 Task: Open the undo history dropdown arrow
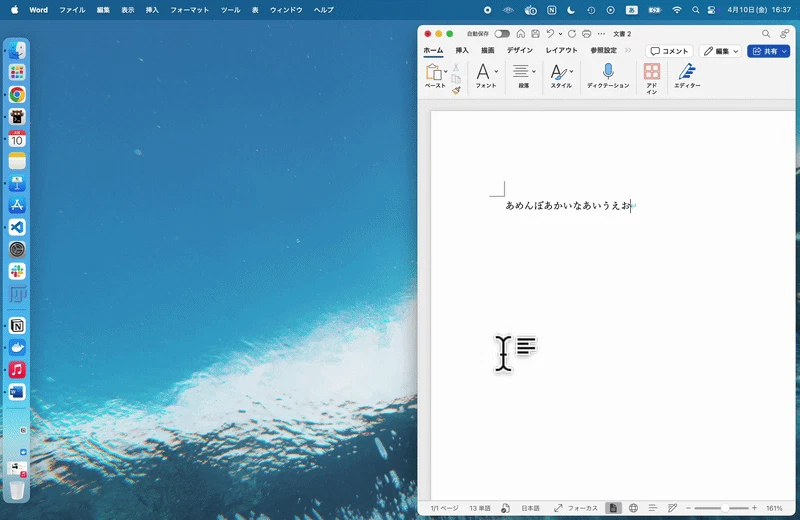click(560, 34)
